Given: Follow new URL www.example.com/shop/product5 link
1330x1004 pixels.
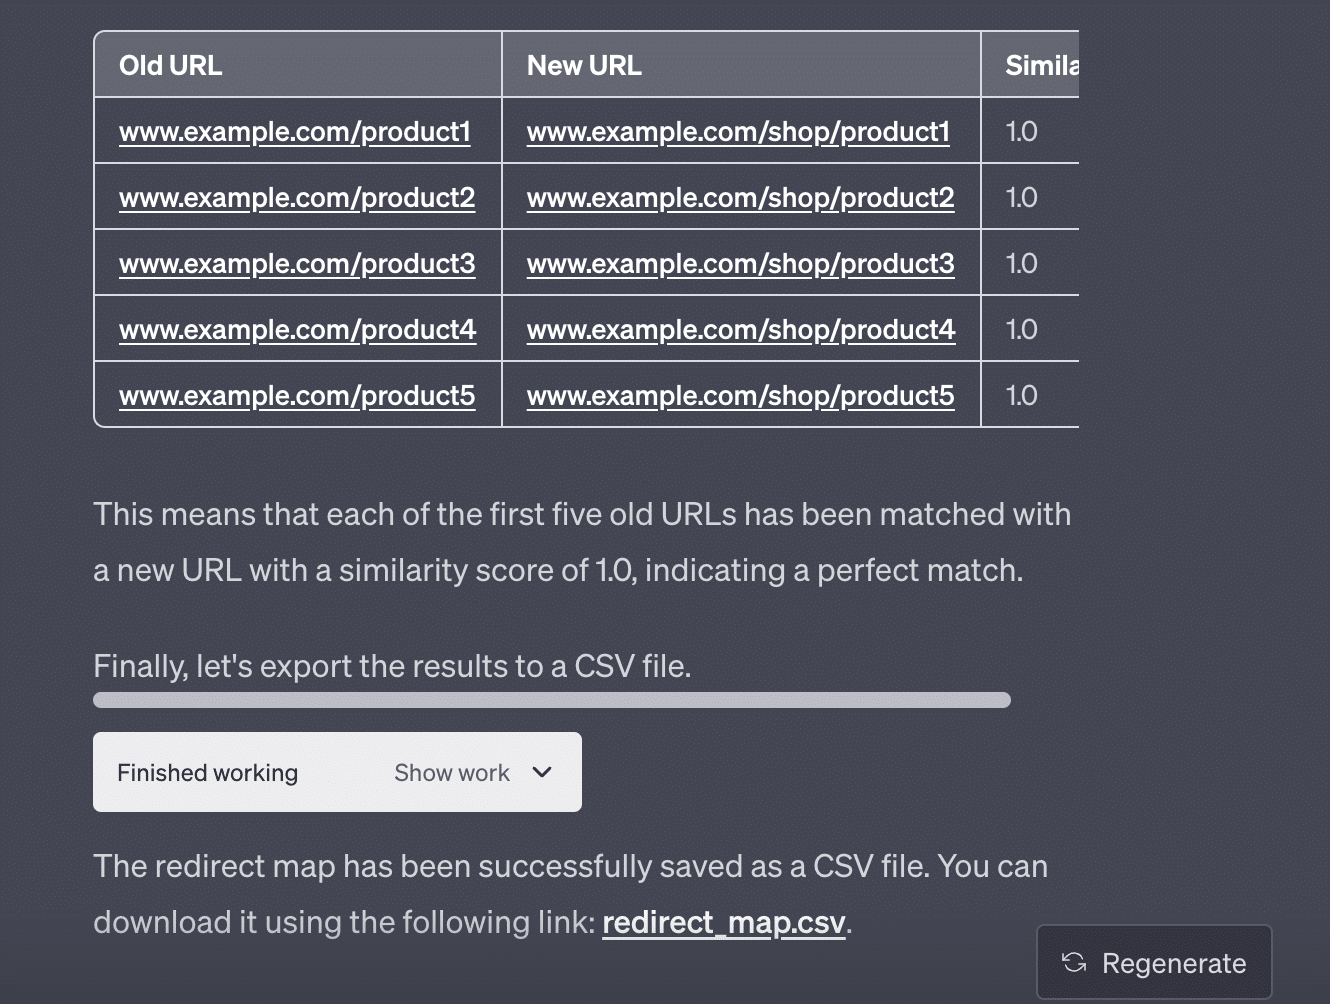Looking at the screenshot, I should 740,396.
